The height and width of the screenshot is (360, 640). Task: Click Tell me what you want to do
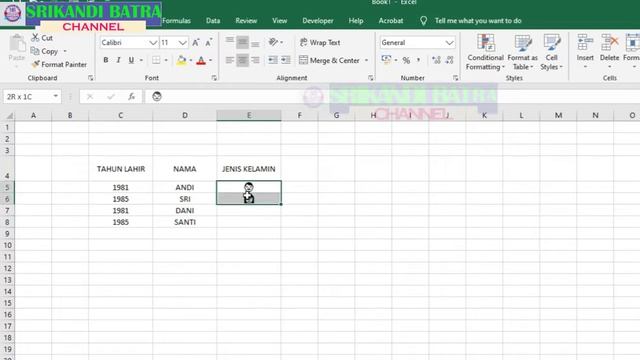478,21
